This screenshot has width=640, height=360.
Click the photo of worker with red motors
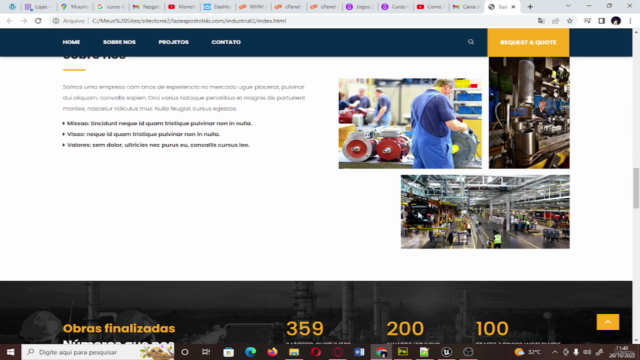pyautogui.click(x=410, y=123)
